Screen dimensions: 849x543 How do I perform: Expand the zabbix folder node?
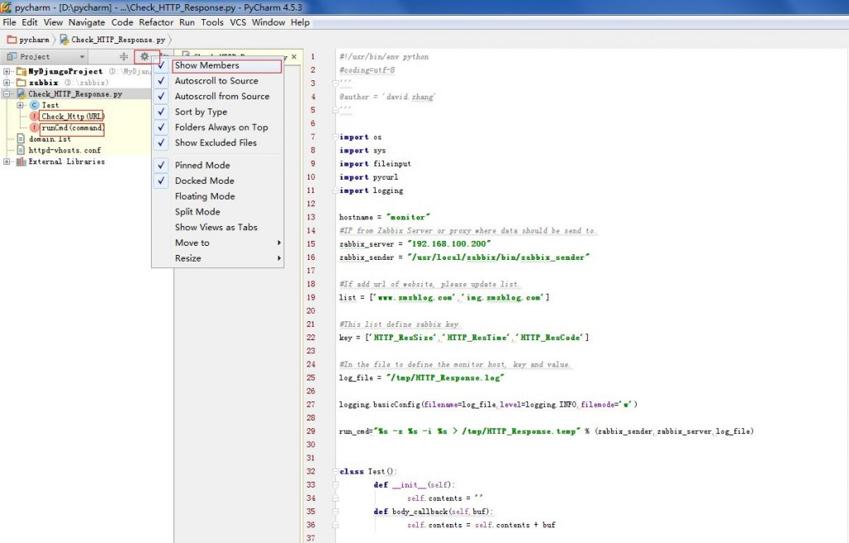6,83
